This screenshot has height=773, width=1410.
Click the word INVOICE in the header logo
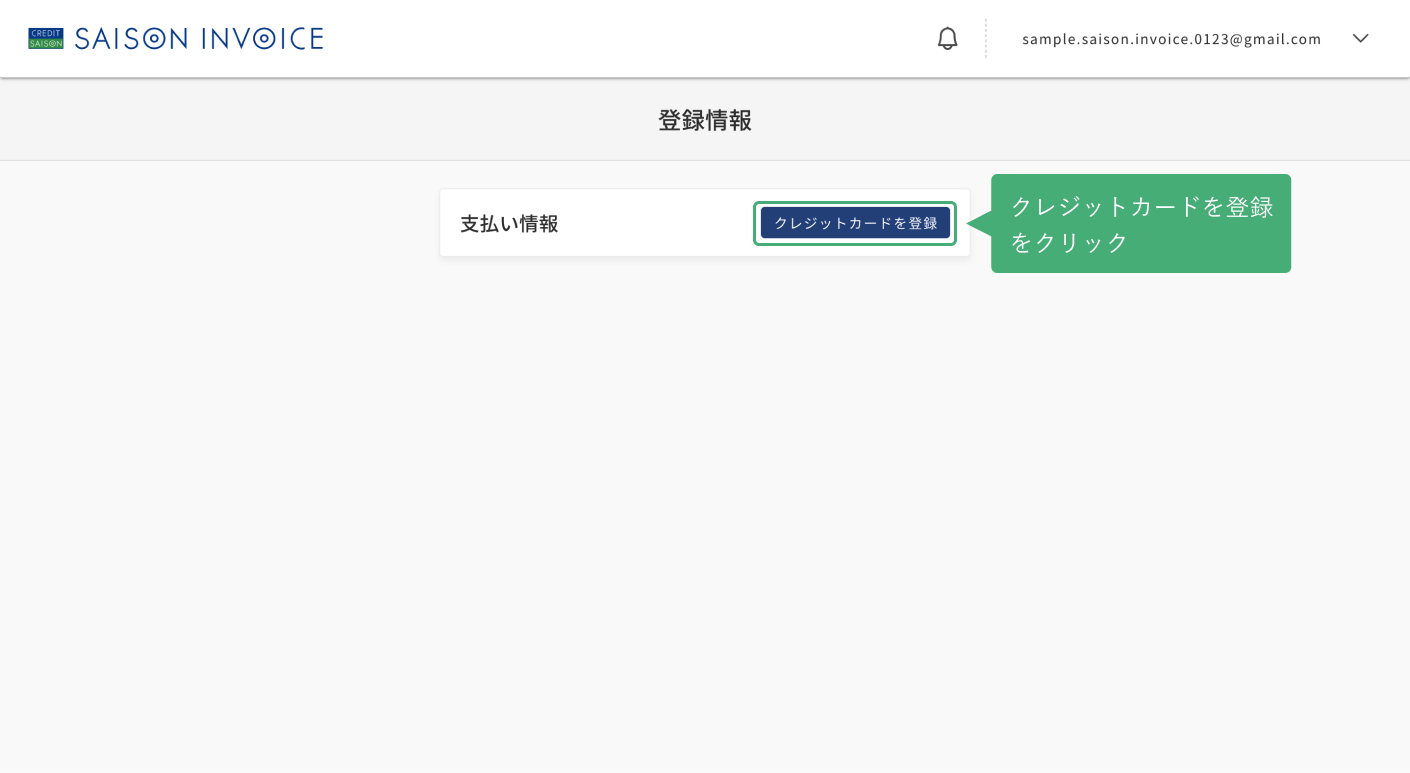click(x=263, y=39)
